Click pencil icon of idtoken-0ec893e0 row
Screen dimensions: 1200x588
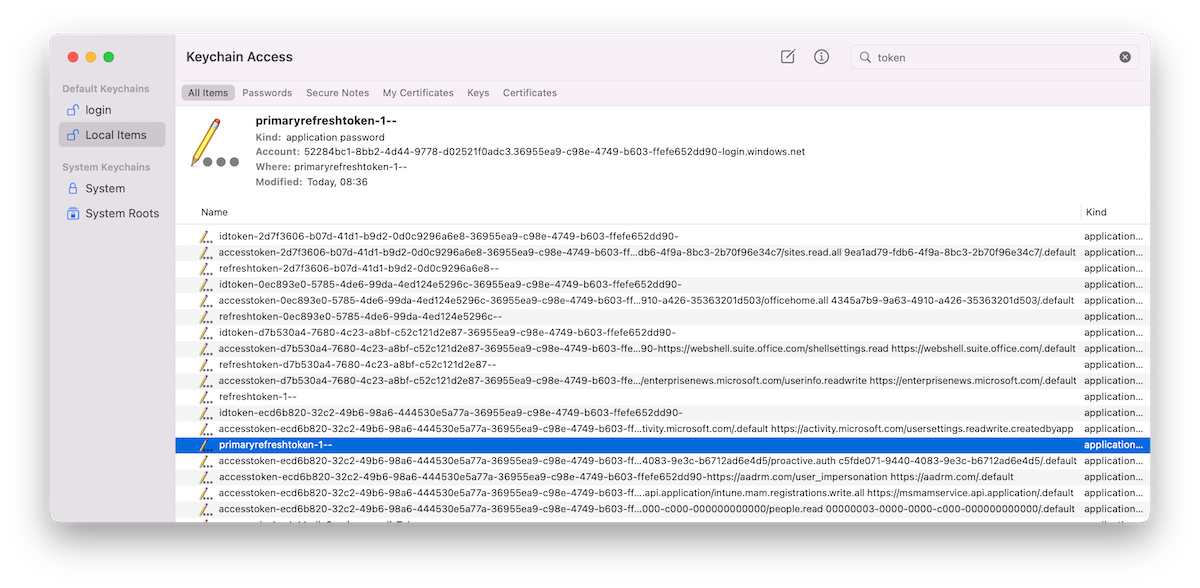click(206, 284)
